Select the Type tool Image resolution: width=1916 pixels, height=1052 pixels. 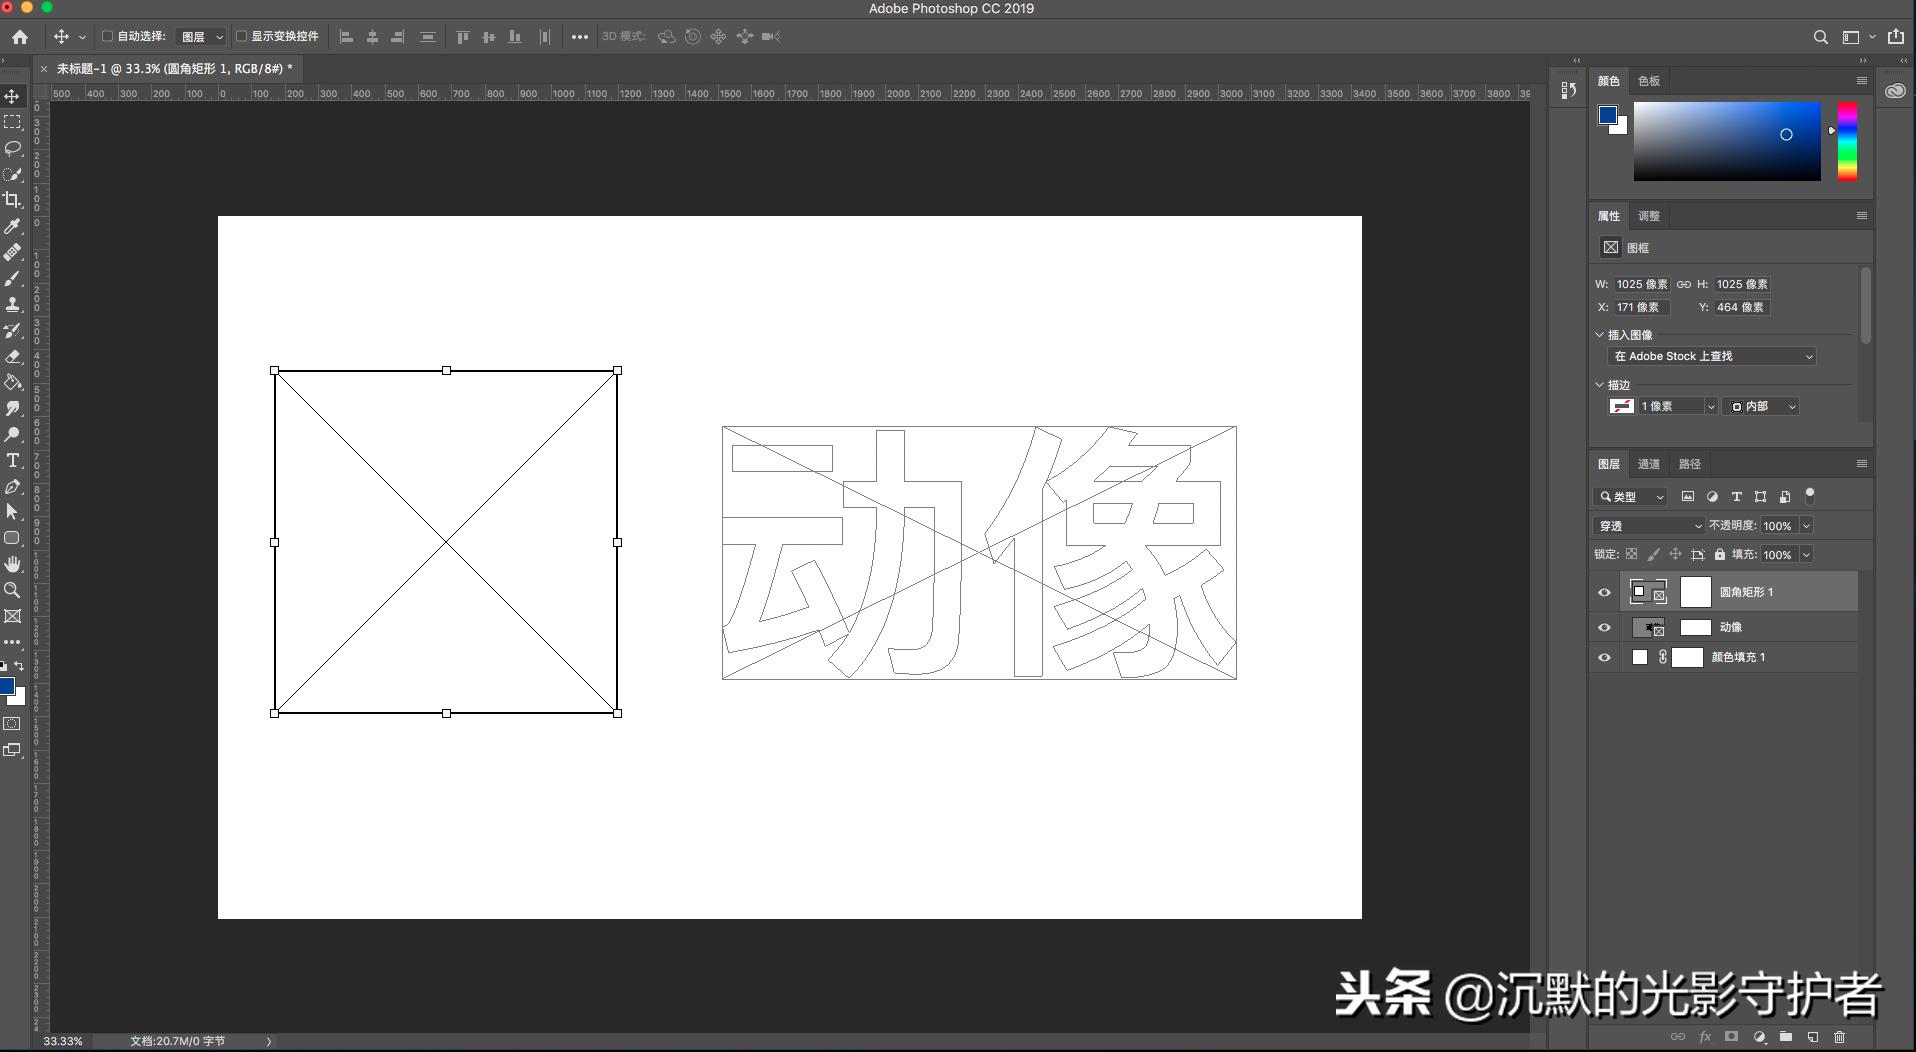(x=13, y=461)
